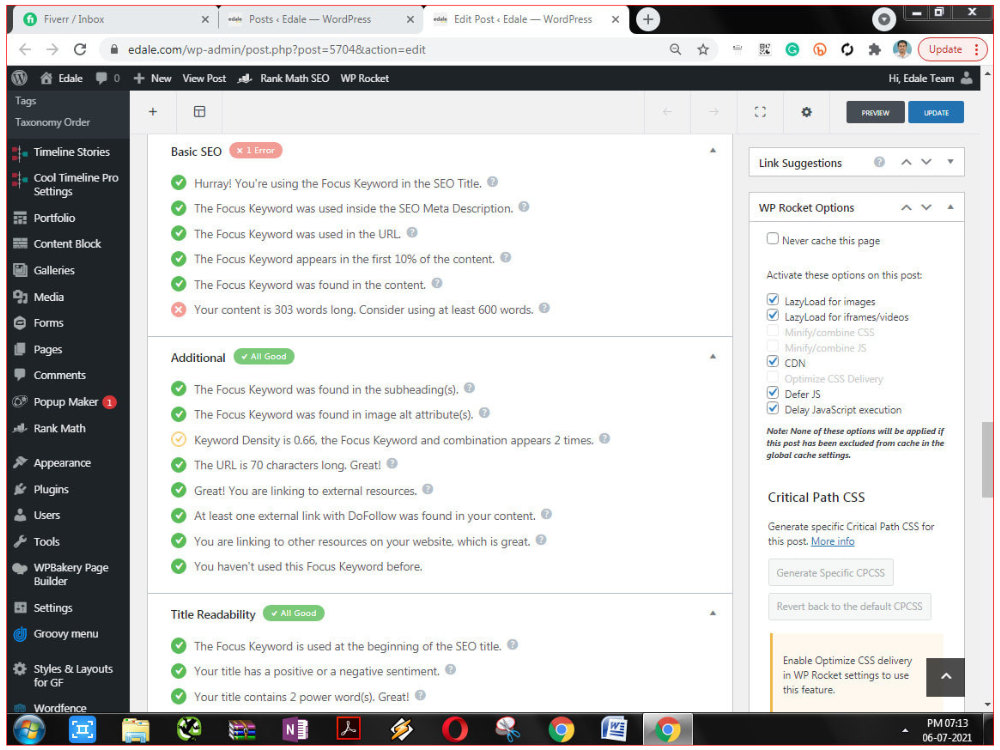Open the Chrome profile avatar
The width and height of the screenshot is (1000, 750).
(x=902, y=50)
